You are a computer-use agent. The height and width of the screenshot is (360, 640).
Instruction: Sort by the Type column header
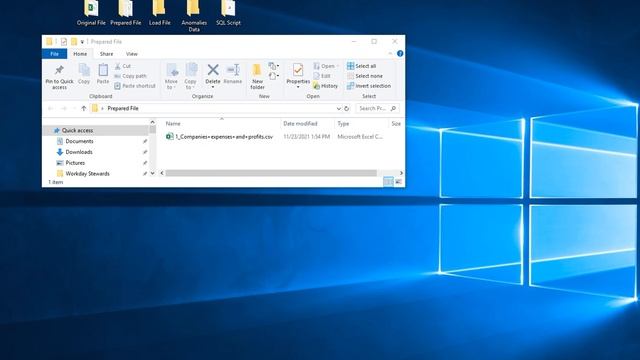point(343,123)
